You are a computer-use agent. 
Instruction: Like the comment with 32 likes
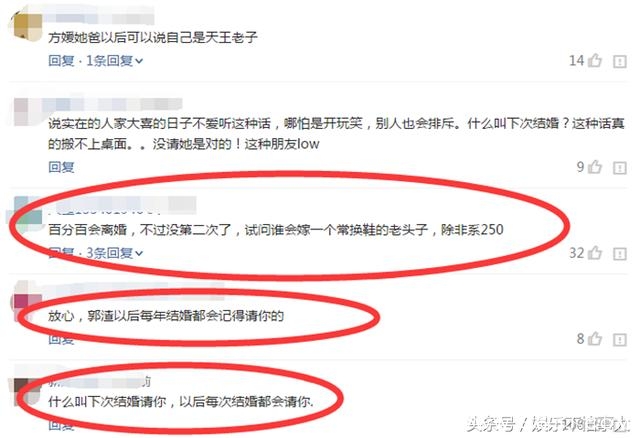[x=595, y=253]
